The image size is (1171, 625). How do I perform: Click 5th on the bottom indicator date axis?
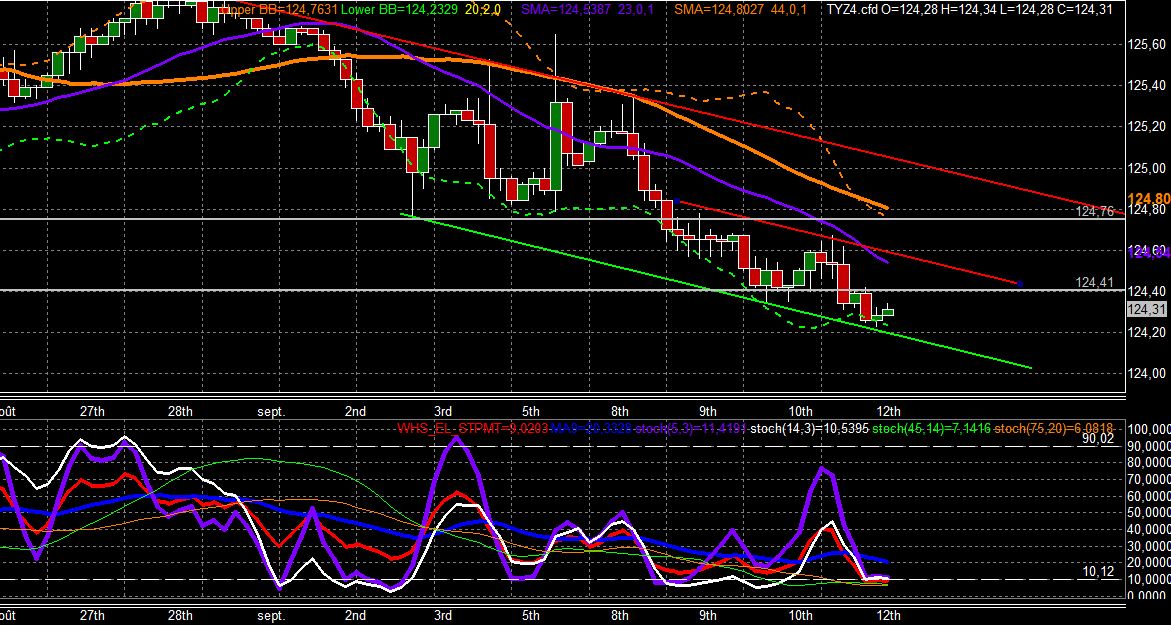(530, 617)
